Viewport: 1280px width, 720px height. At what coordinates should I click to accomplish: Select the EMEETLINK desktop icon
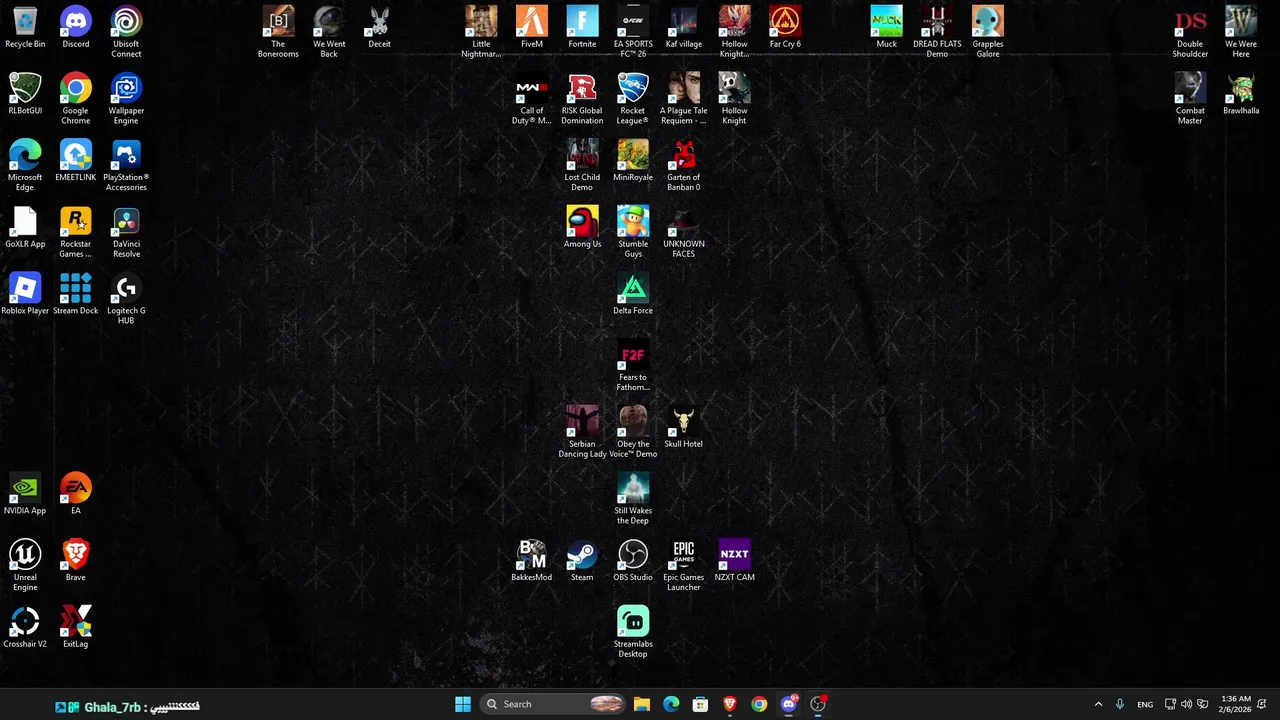[x=76, y=161]
